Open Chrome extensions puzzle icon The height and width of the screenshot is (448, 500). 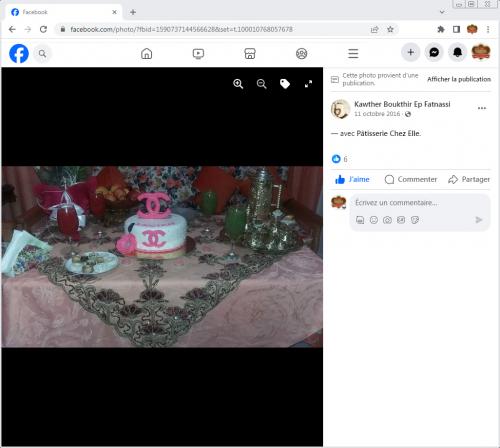(441, 29)
